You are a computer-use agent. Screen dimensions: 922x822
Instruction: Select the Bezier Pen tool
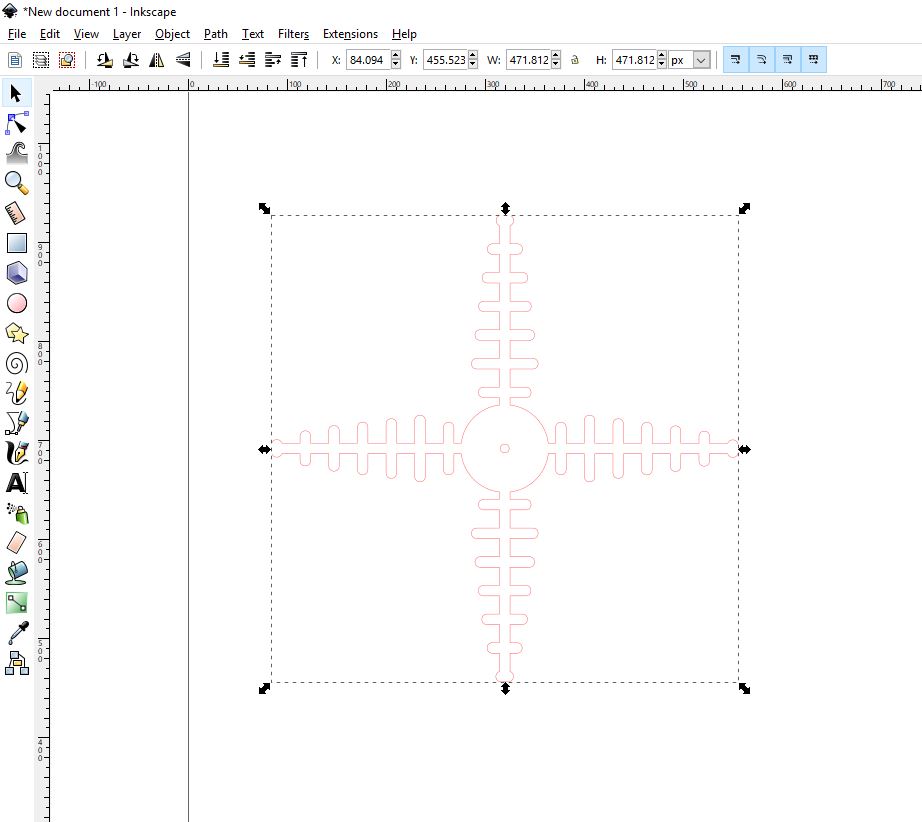pos(16,423)
